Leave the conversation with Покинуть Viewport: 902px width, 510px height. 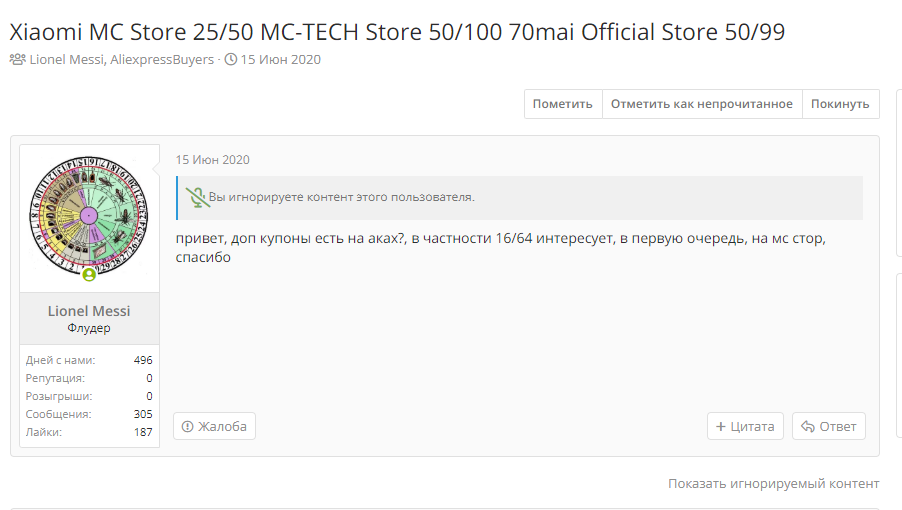(x=840, y=104)
